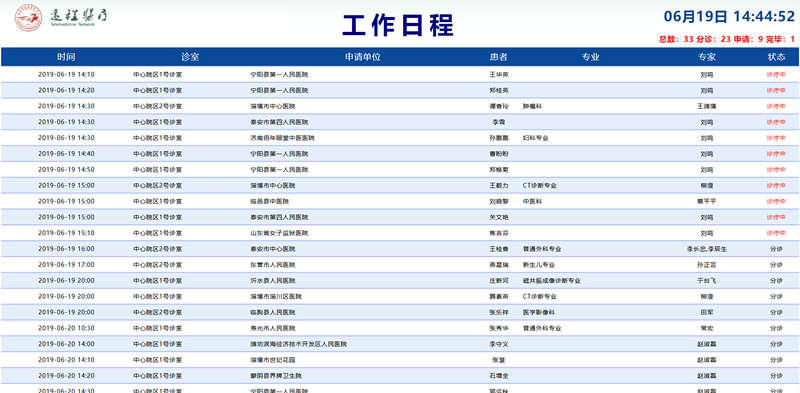Click the 工作日程 page title

398,26
